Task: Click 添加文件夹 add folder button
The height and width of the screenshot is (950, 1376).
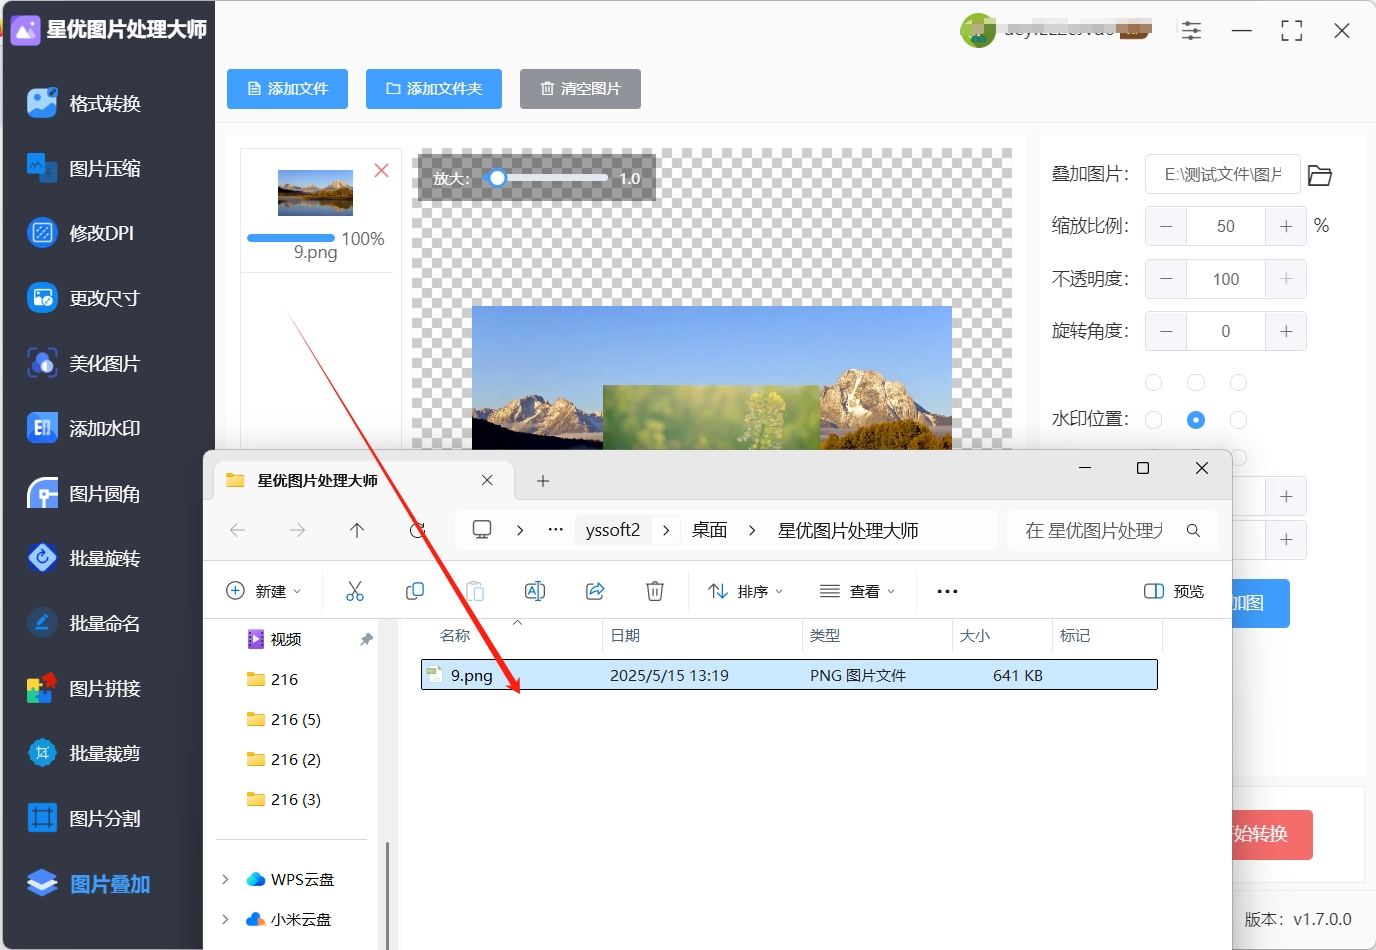Action: (x=434, y=89)
